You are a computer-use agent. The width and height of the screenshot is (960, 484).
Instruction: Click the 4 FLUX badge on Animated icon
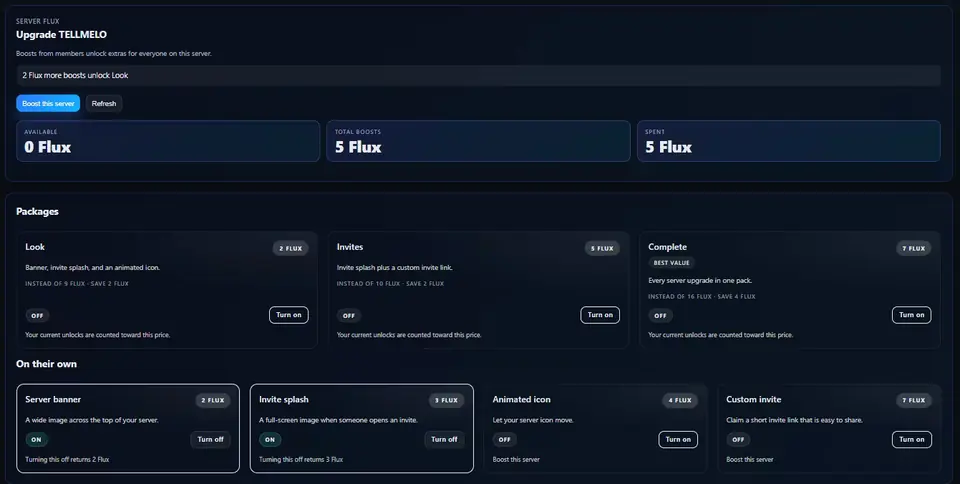click(x=680, y=400)
